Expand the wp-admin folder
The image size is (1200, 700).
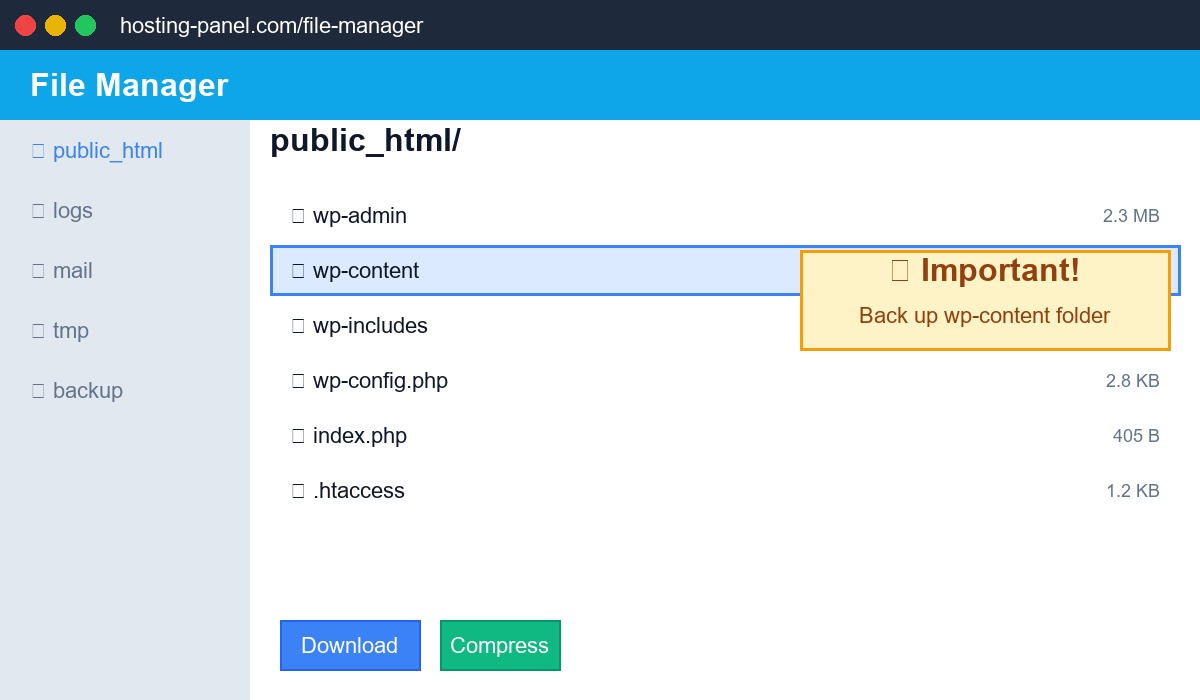360,215
